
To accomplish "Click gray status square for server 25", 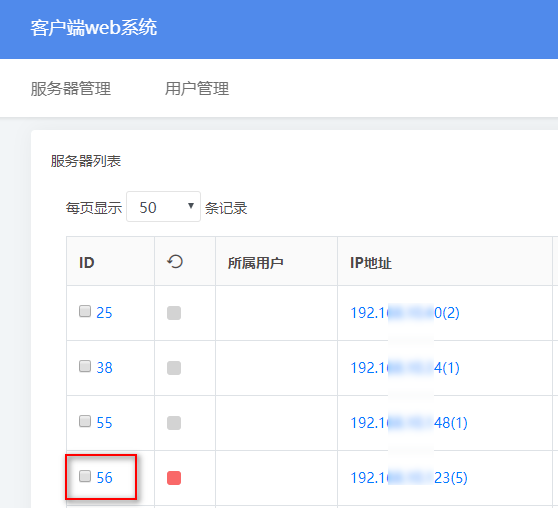I will [174, 313].
